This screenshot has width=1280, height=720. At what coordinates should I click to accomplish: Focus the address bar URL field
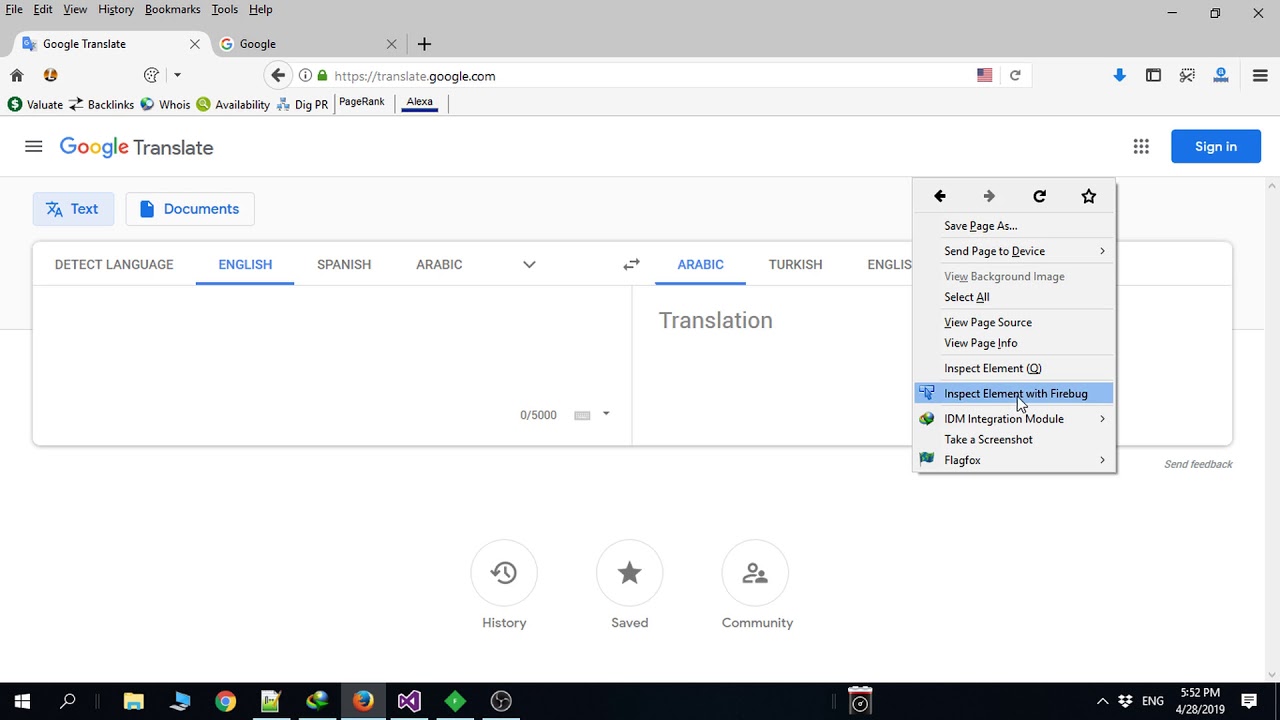click(x=650, y=75)
